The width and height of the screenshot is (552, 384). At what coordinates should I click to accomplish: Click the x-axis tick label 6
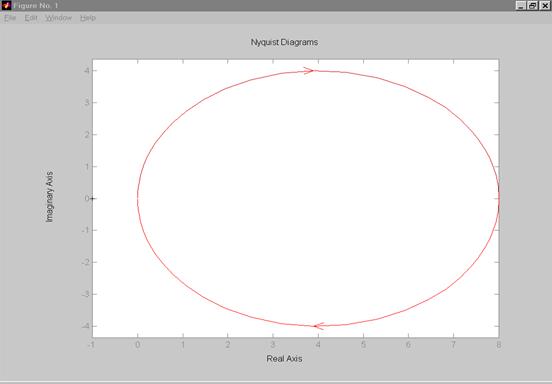(408, 345)
